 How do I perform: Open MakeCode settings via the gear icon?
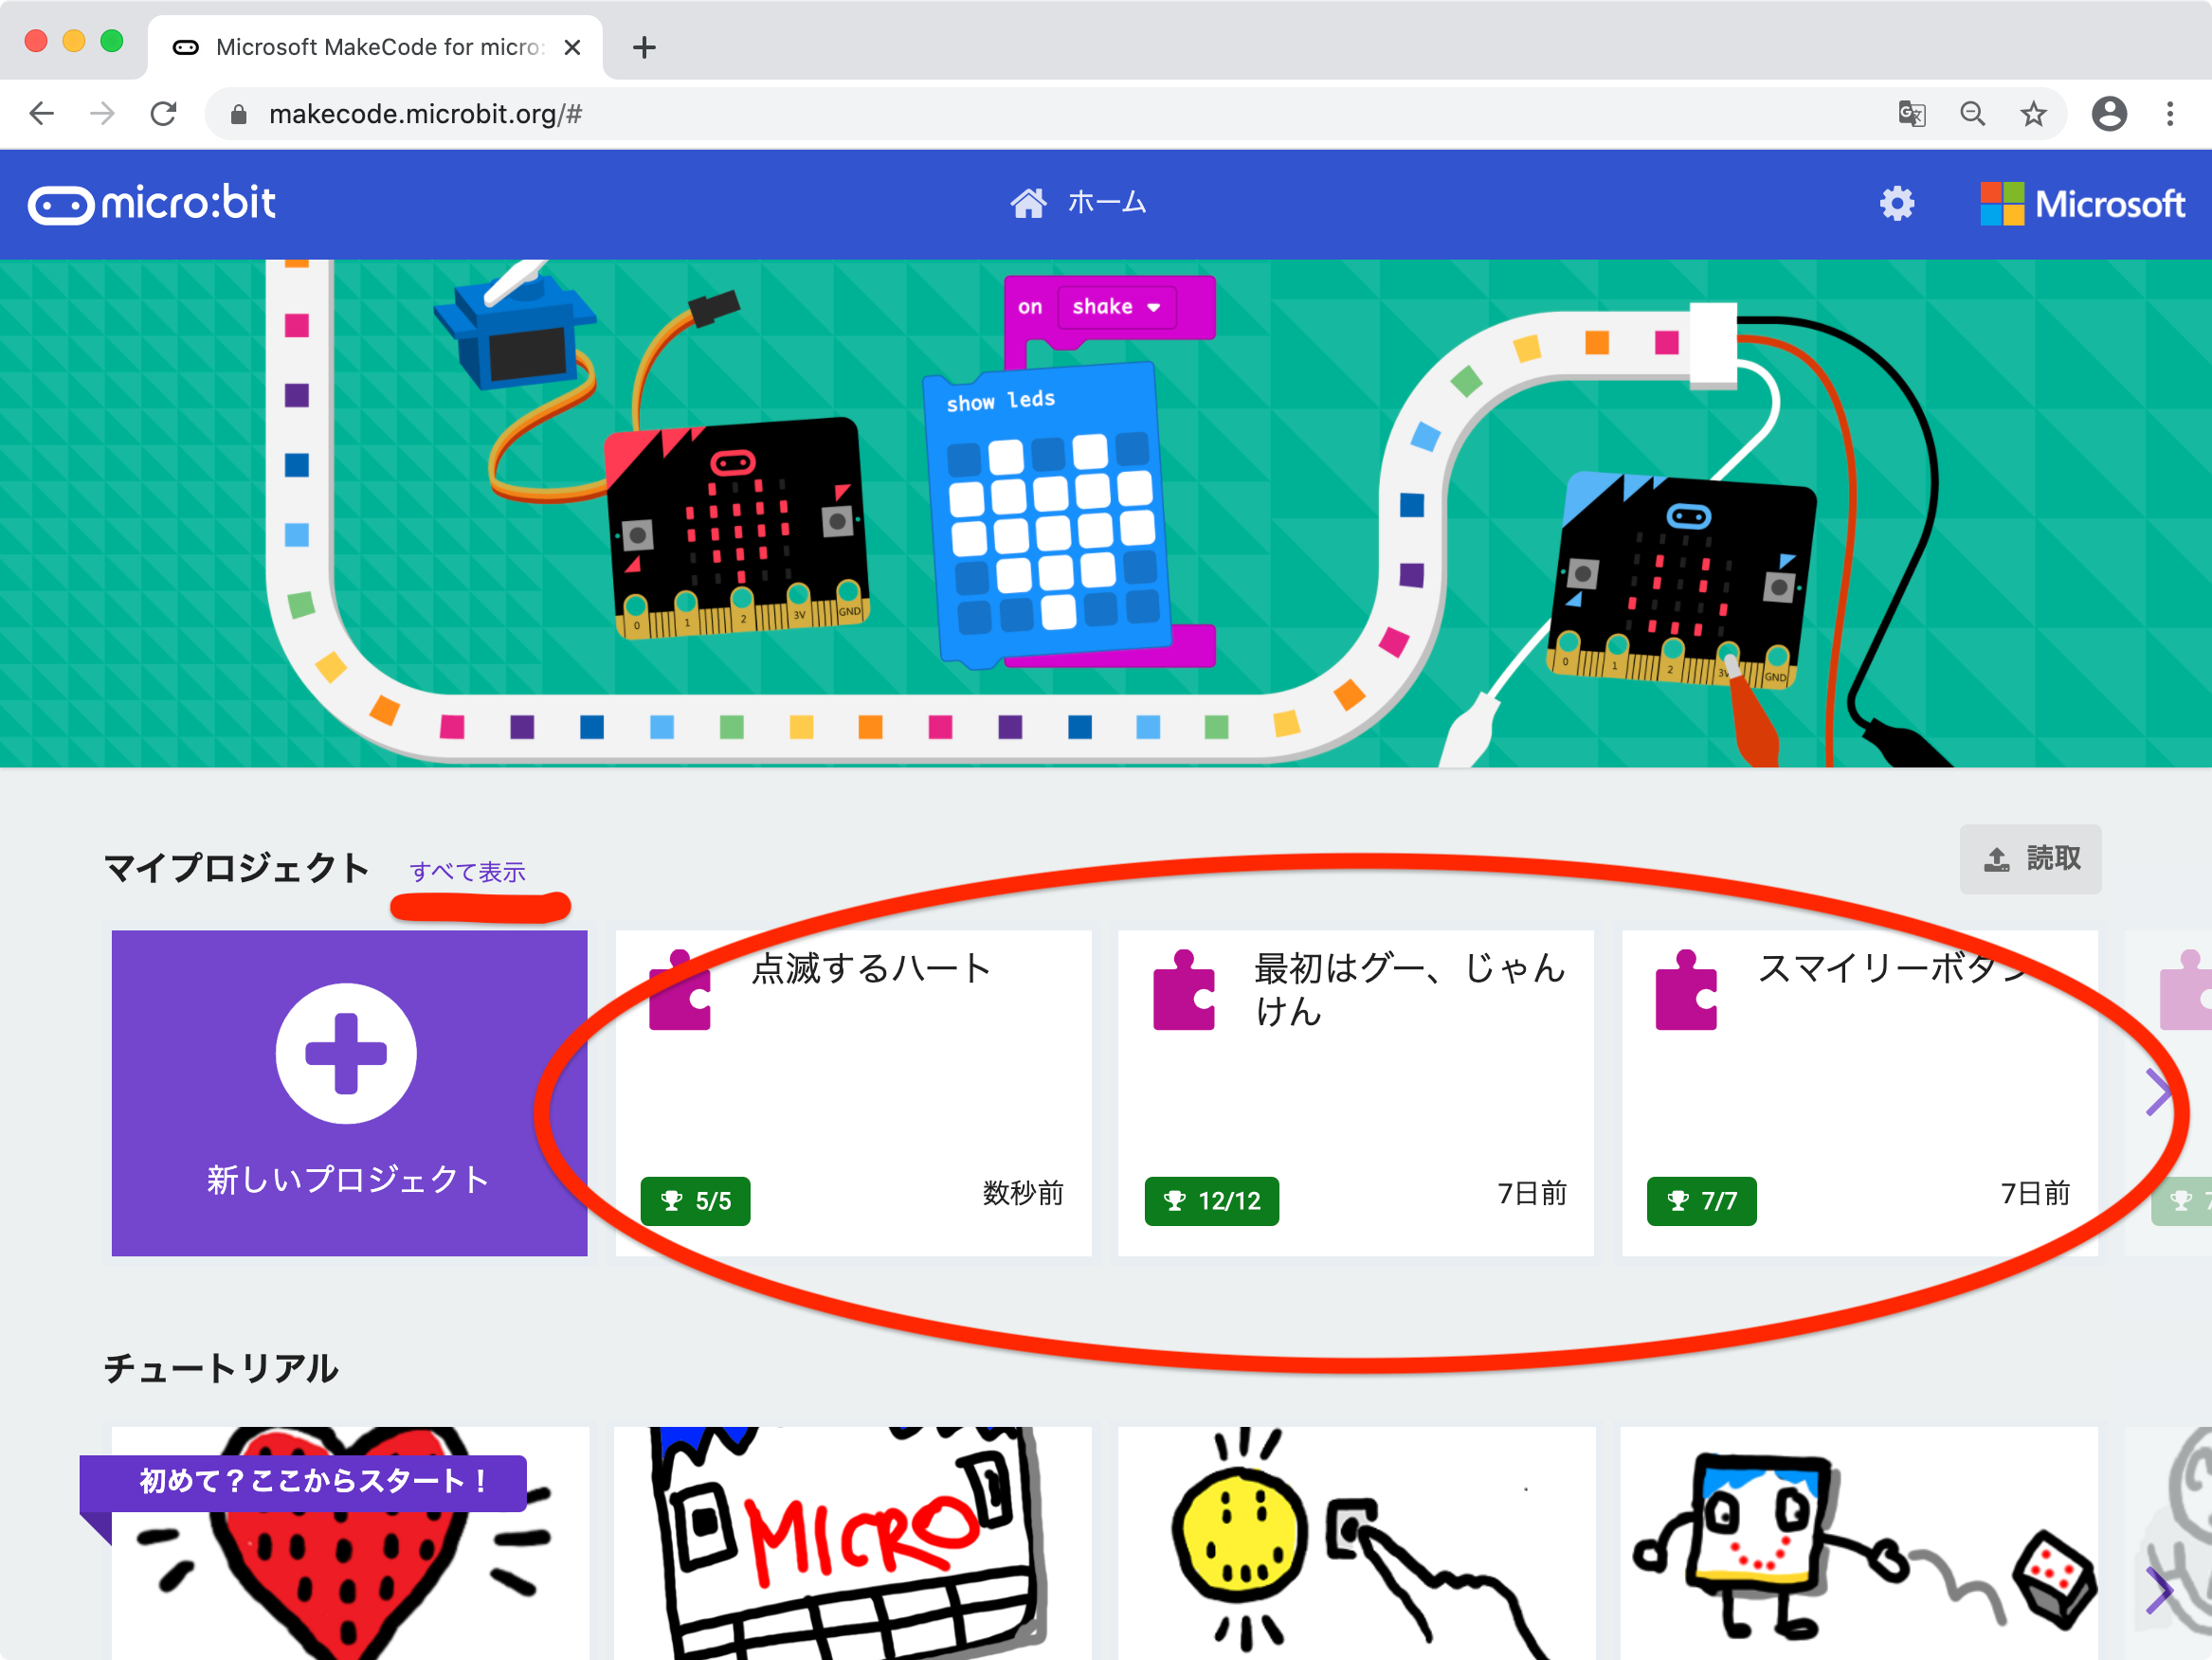(1897, 203)
